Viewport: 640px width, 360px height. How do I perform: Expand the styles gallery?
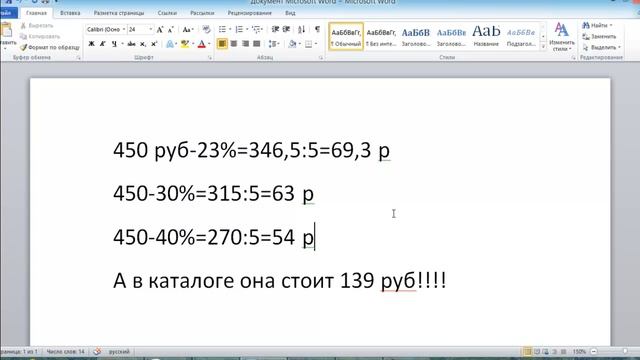(543, 47)
